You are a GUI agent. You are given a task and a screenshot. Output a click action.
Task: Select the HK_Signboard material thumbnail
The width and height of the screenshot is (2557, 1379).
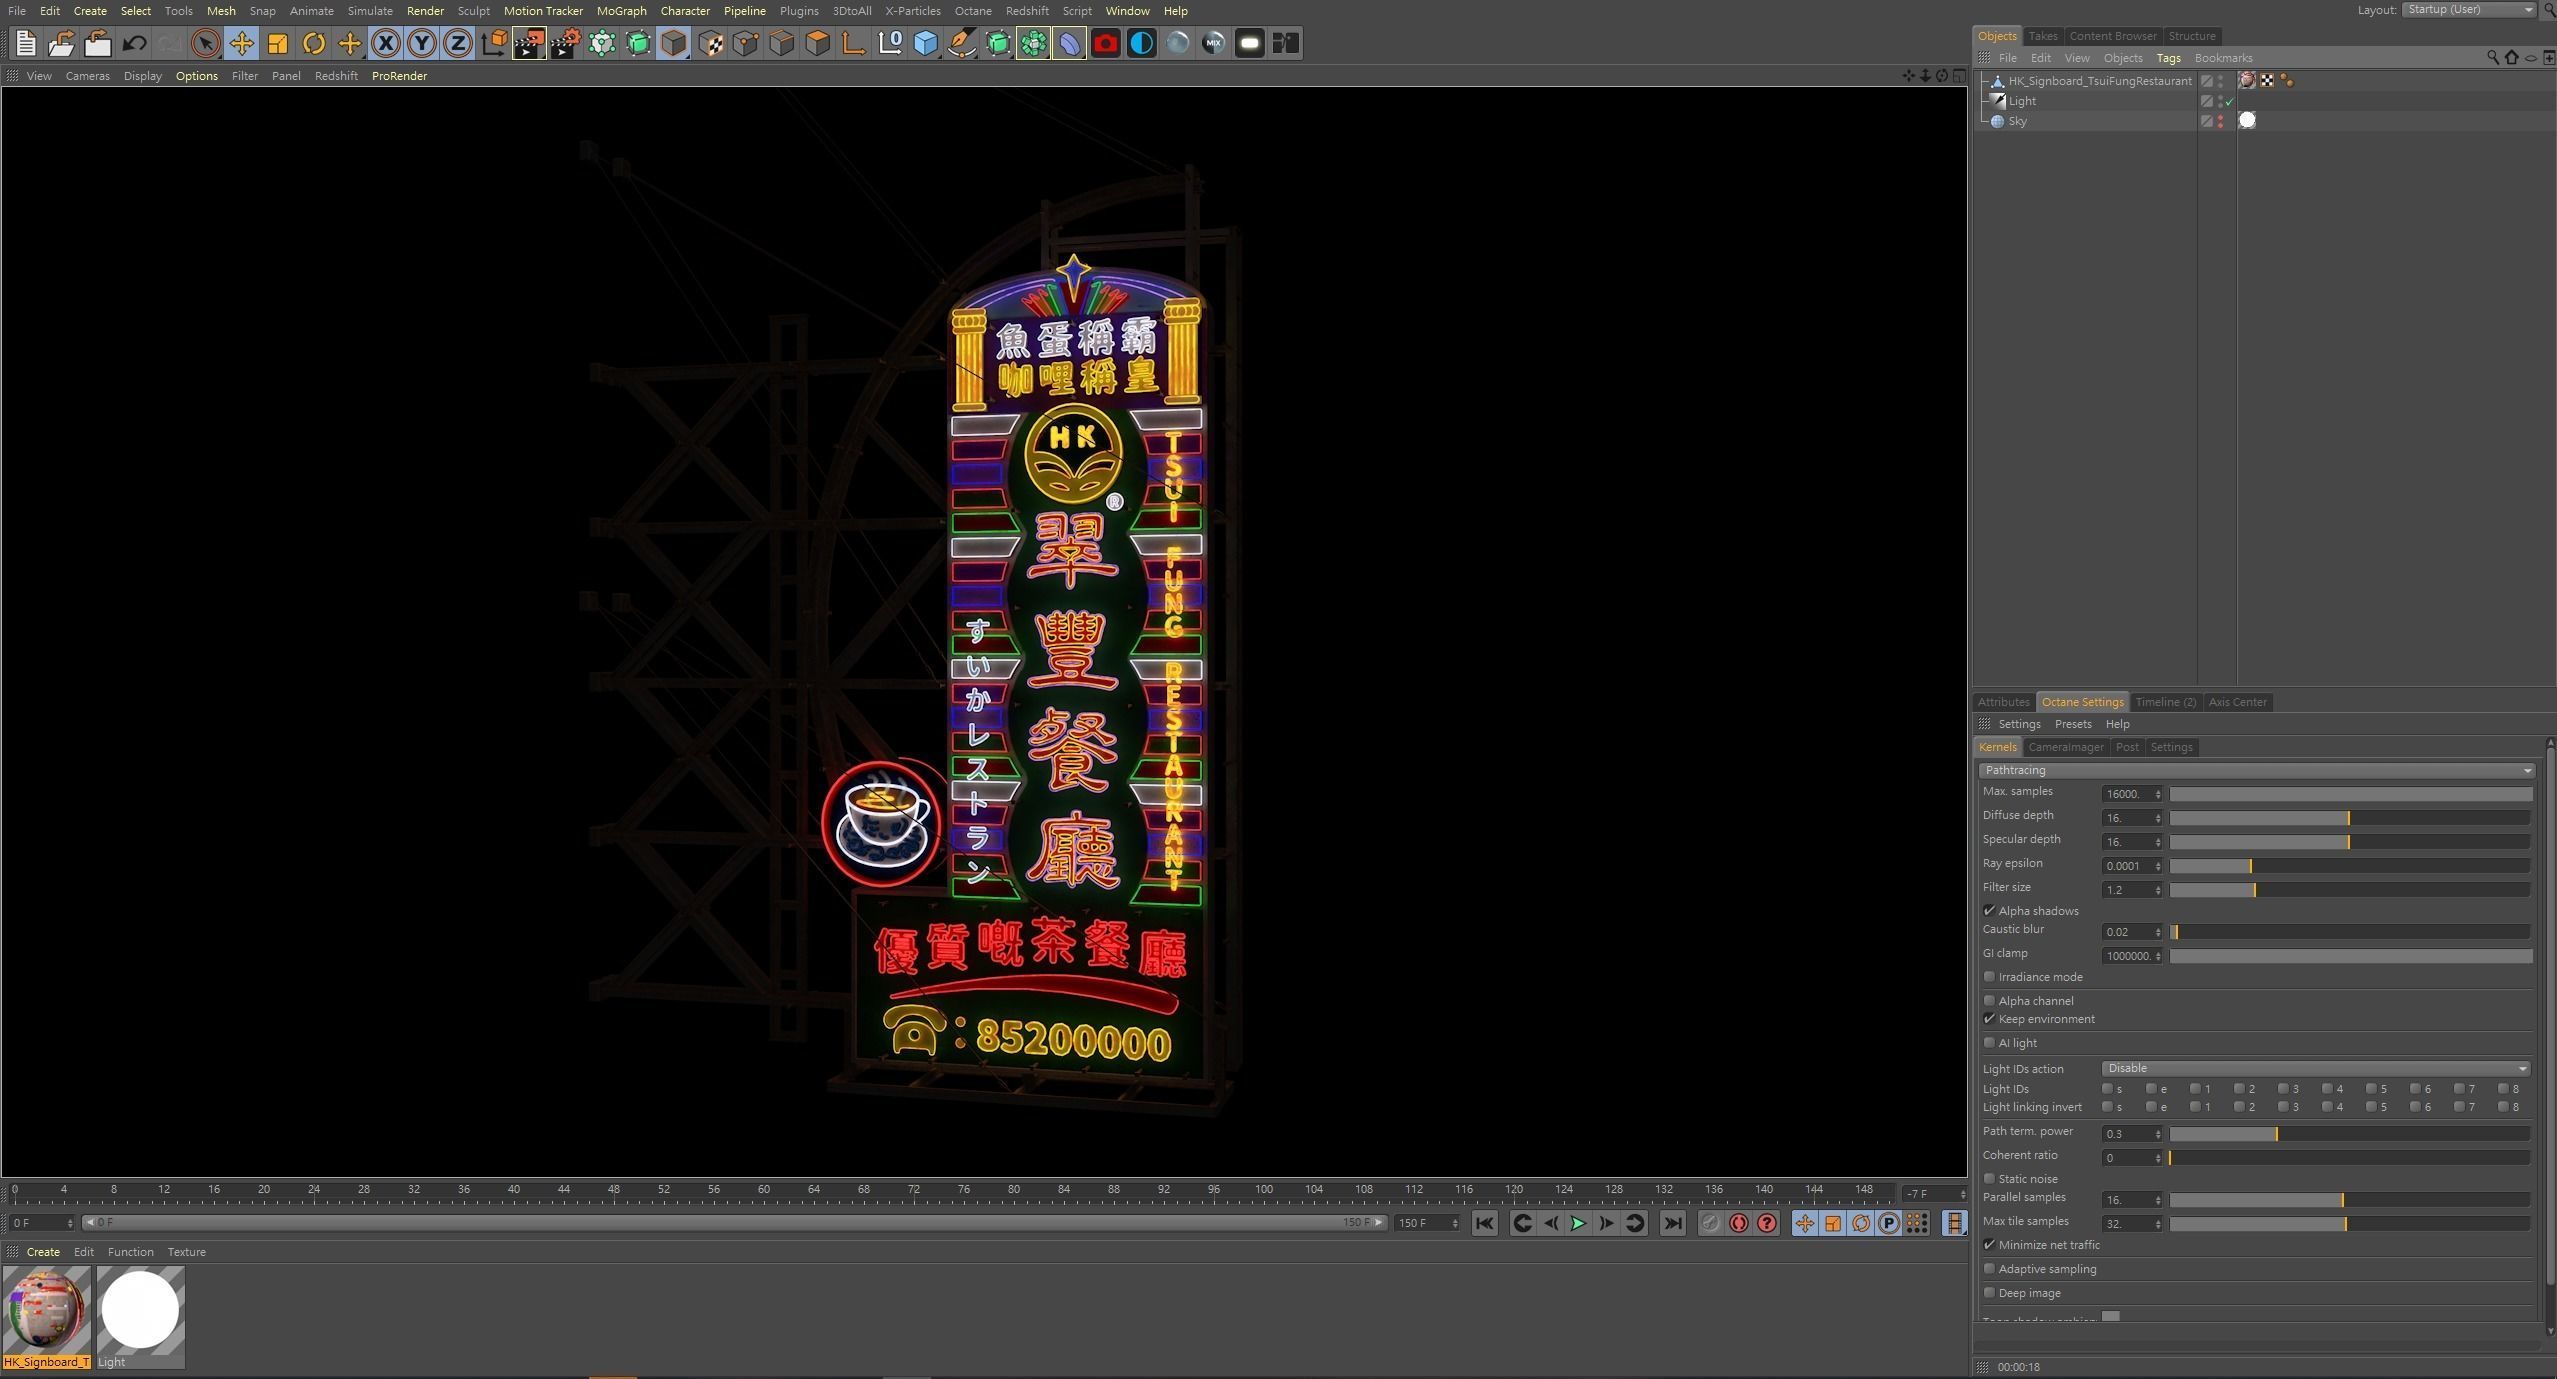46,1310
